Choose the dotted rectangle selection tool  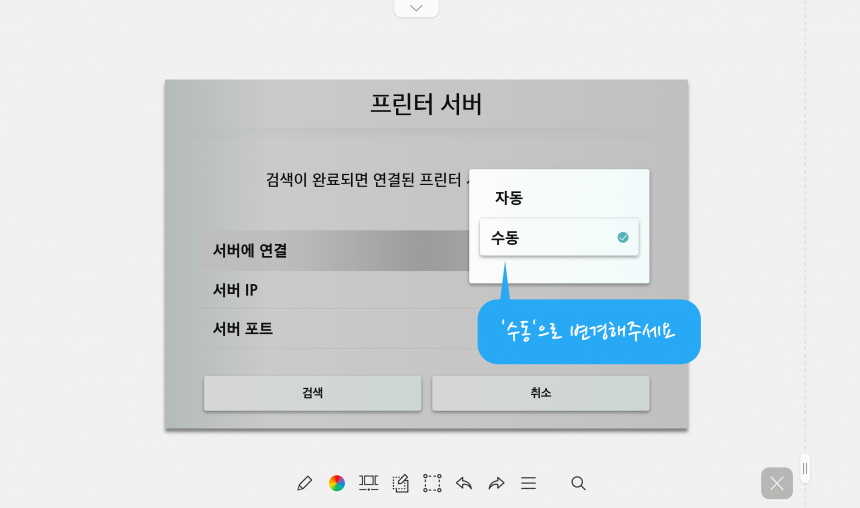point(432,483)
